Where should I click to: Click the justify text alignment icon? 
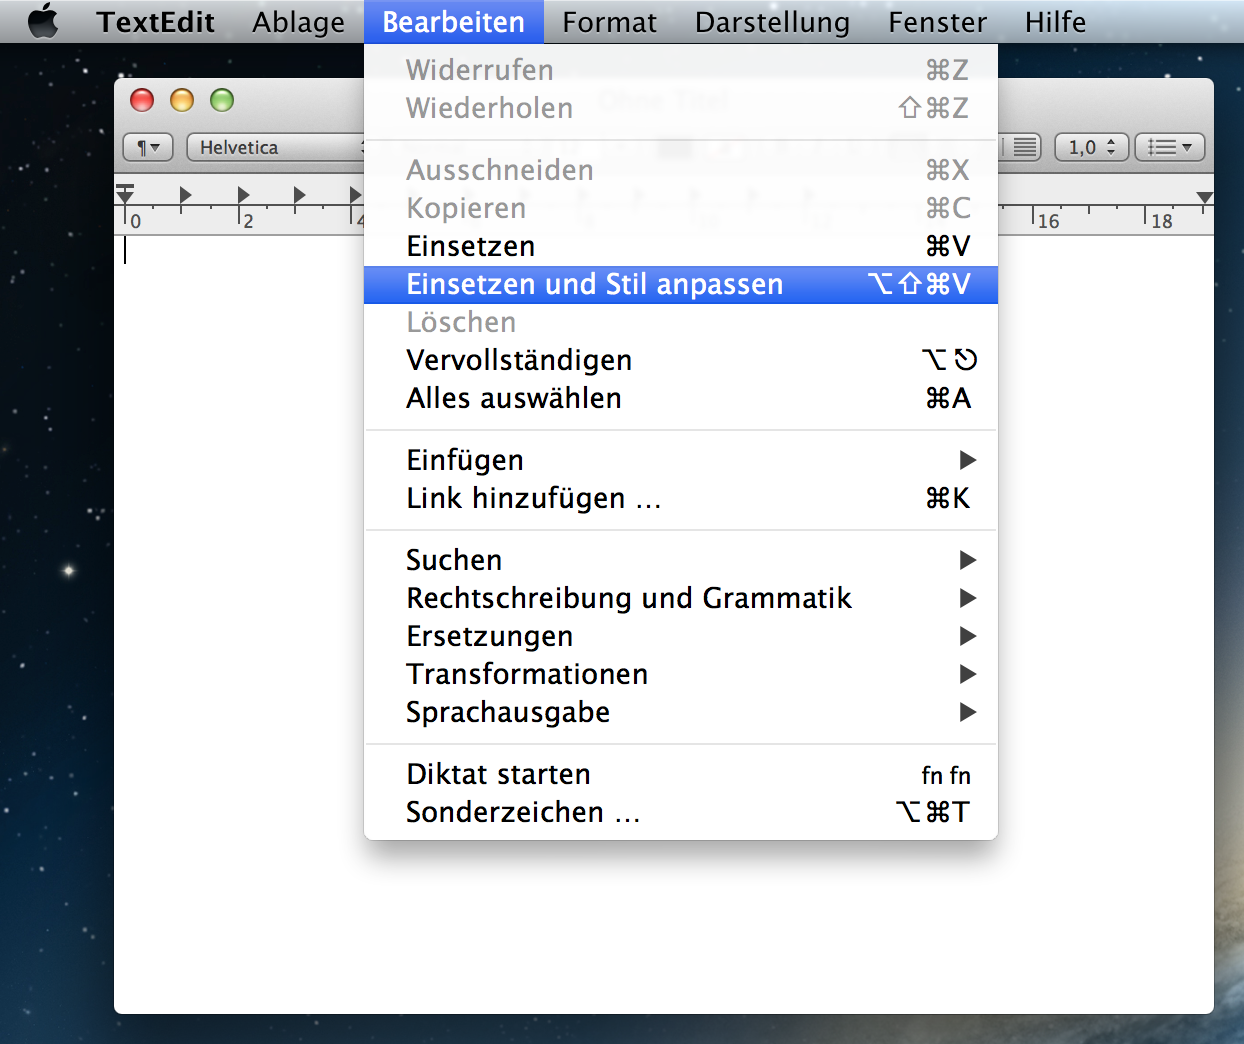pyautogui.click(x=1024, y=147)
